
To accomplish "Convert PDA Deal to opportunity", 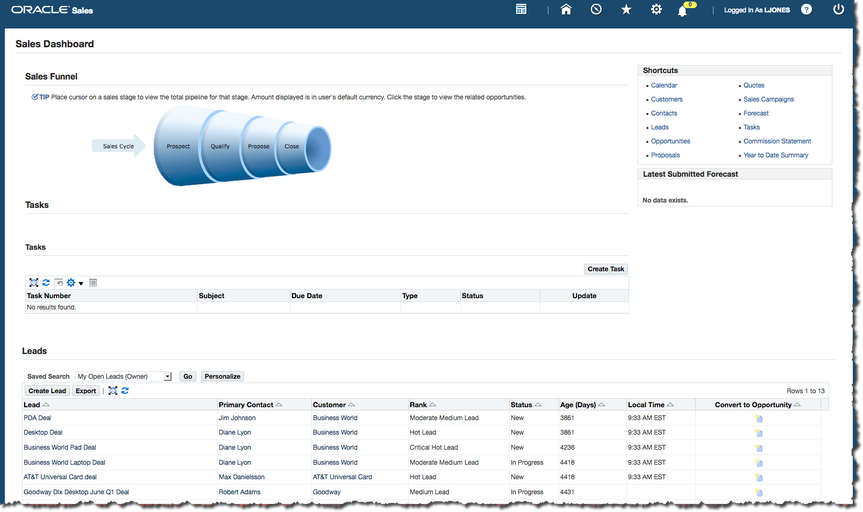I will pos(759,418).
